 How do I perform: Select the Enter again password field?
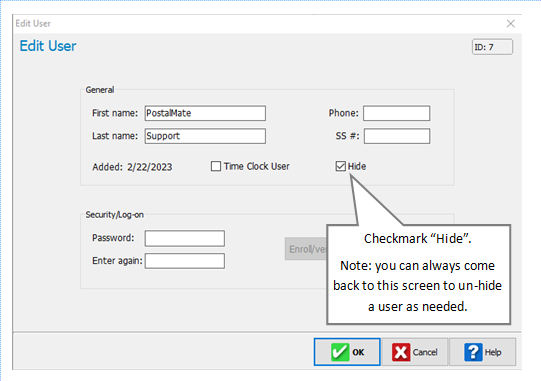click(x=185, y=261)
